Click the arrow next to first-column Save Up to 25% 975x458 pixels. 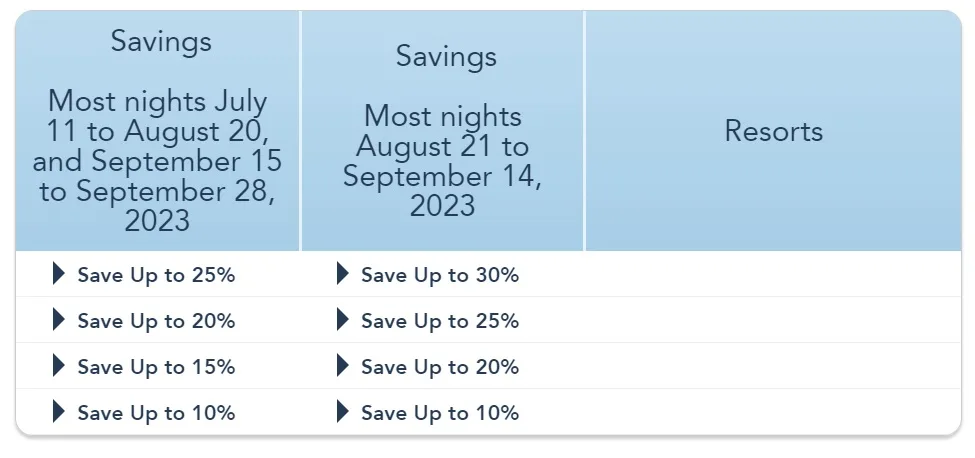click(58, 273)
